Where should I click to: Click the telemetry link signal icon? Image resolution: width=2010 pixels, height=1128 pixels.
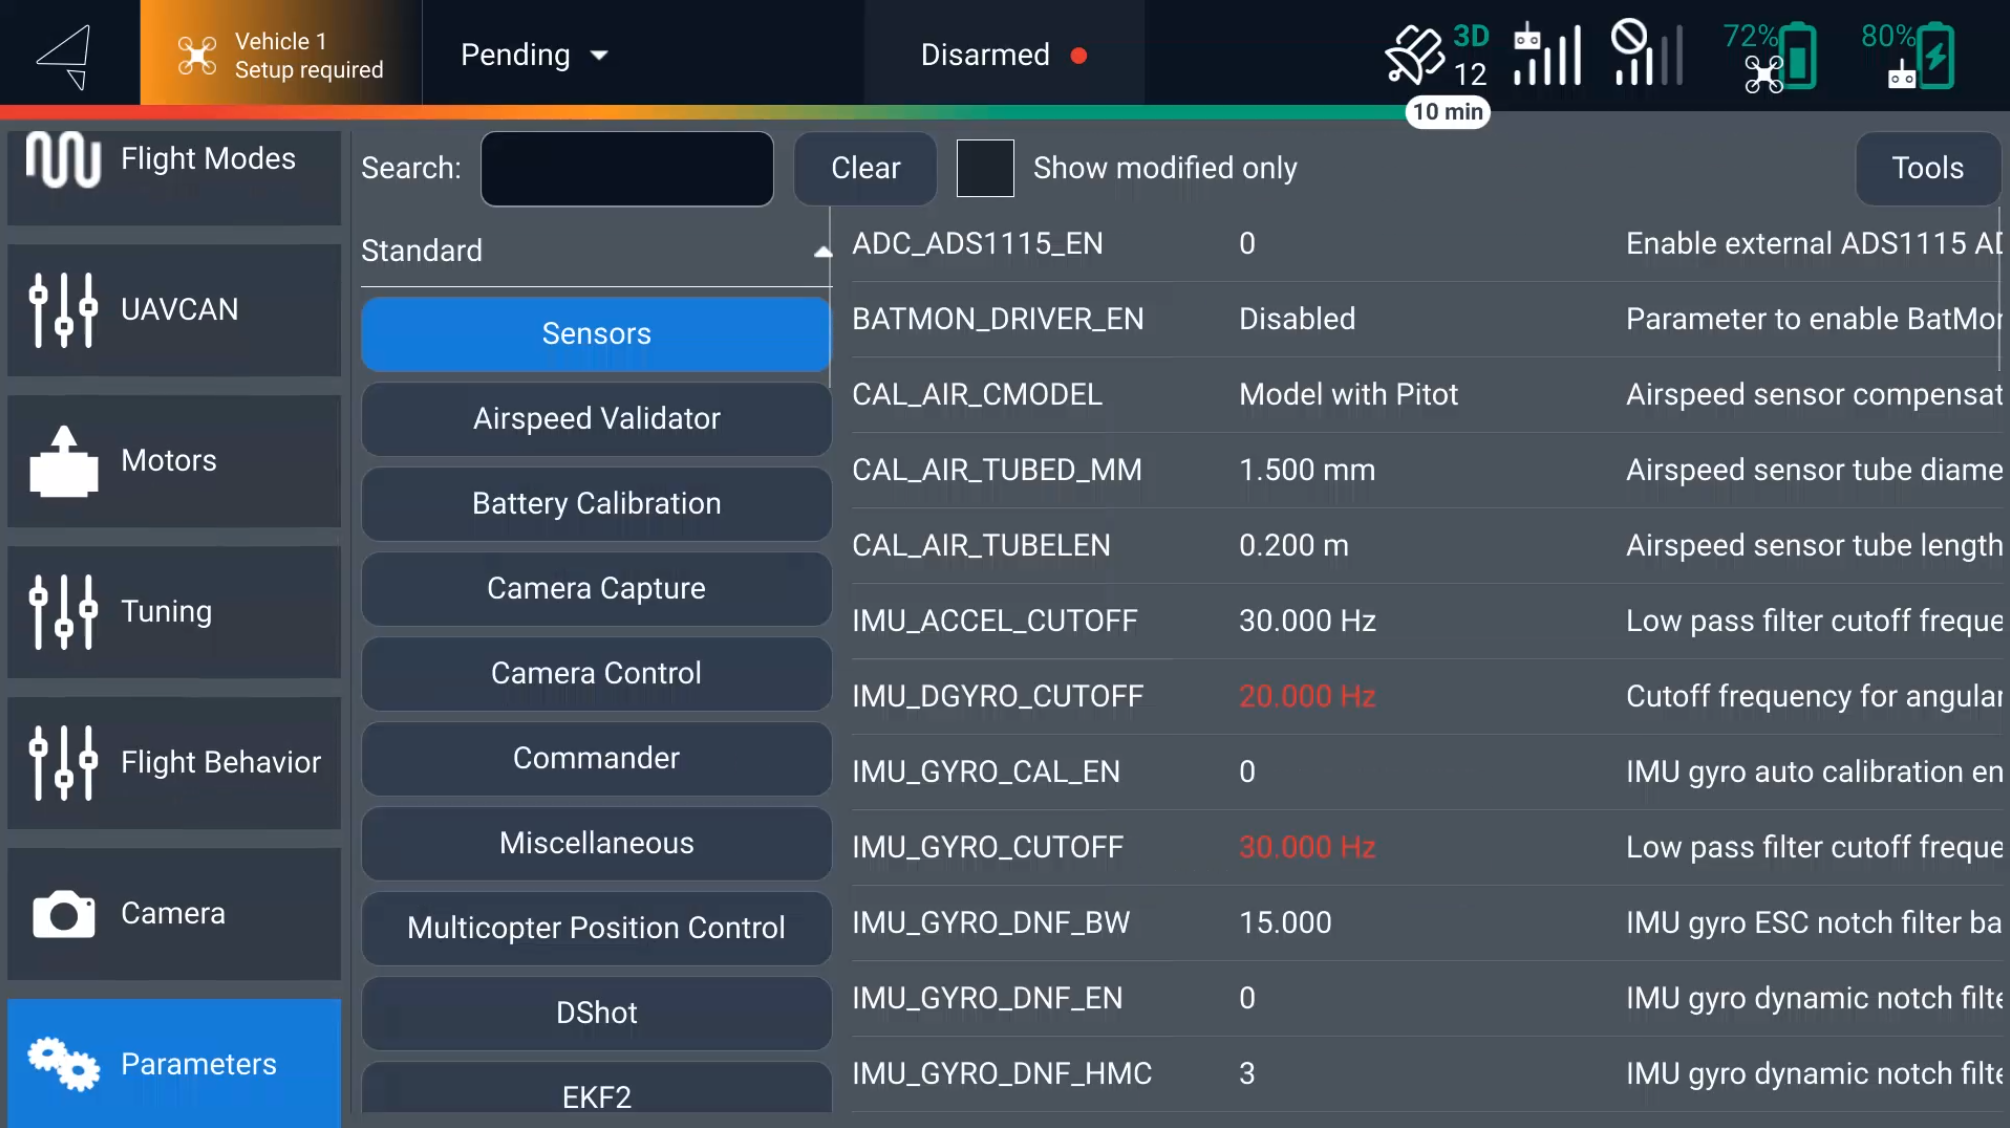(1646, 55)
